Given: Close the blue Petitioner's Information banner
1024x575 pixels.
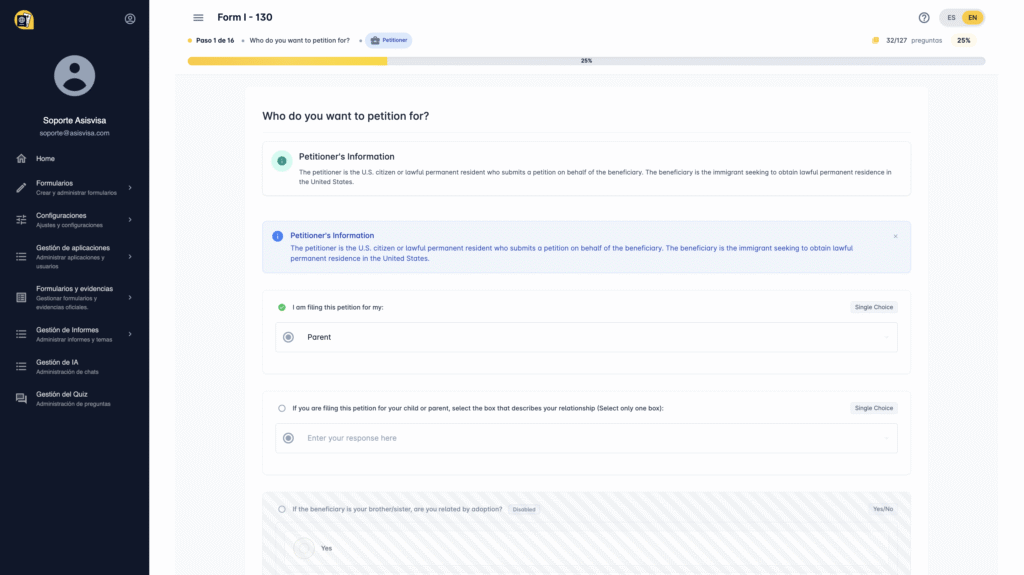Looking at the screenshot, I should pos(895,236).
